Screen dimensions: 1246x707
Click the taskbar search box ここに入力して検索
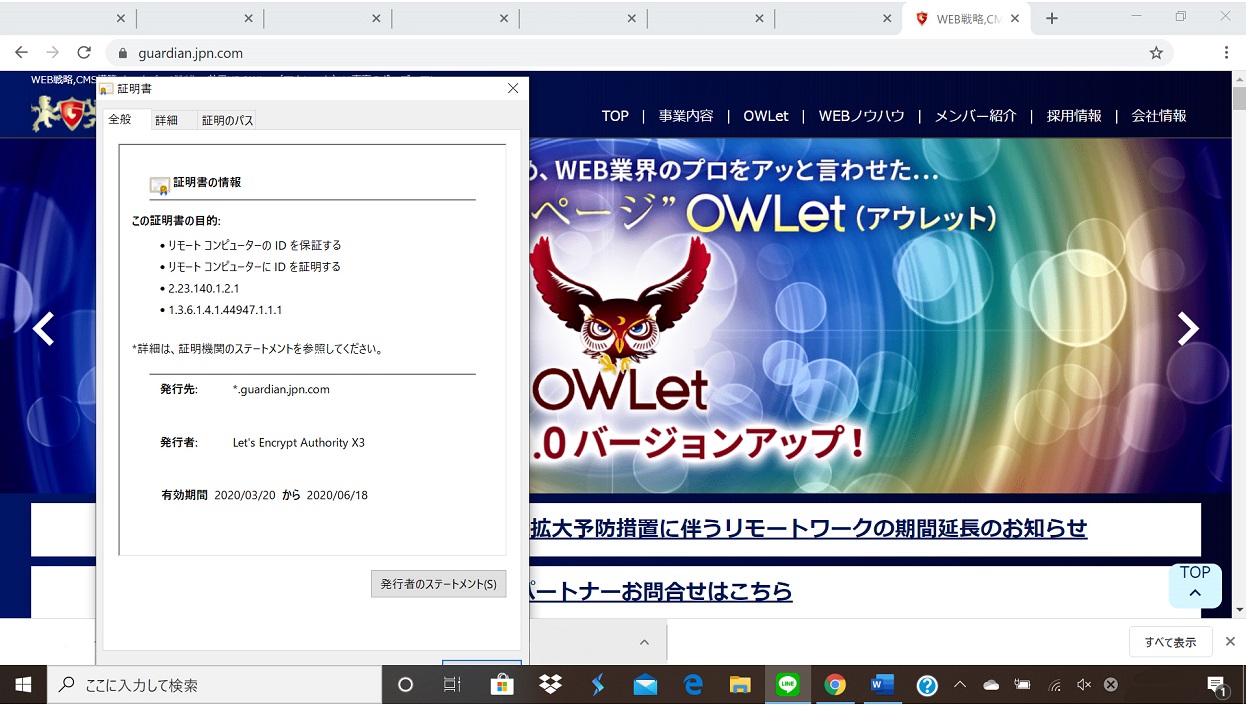pyautogui.click(x=215, y=685)
